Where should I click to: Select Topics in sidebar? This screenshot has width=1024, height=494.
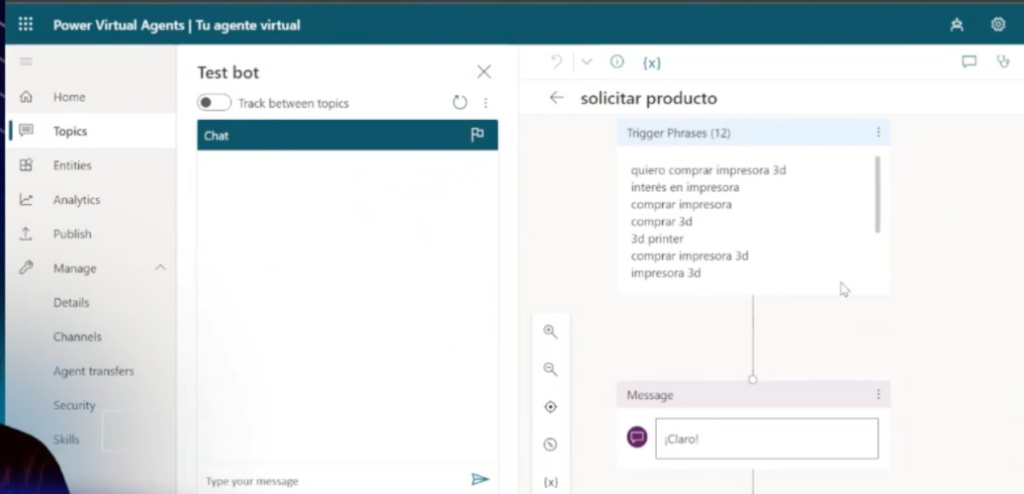pyautogui.click(x=70, y=131)
